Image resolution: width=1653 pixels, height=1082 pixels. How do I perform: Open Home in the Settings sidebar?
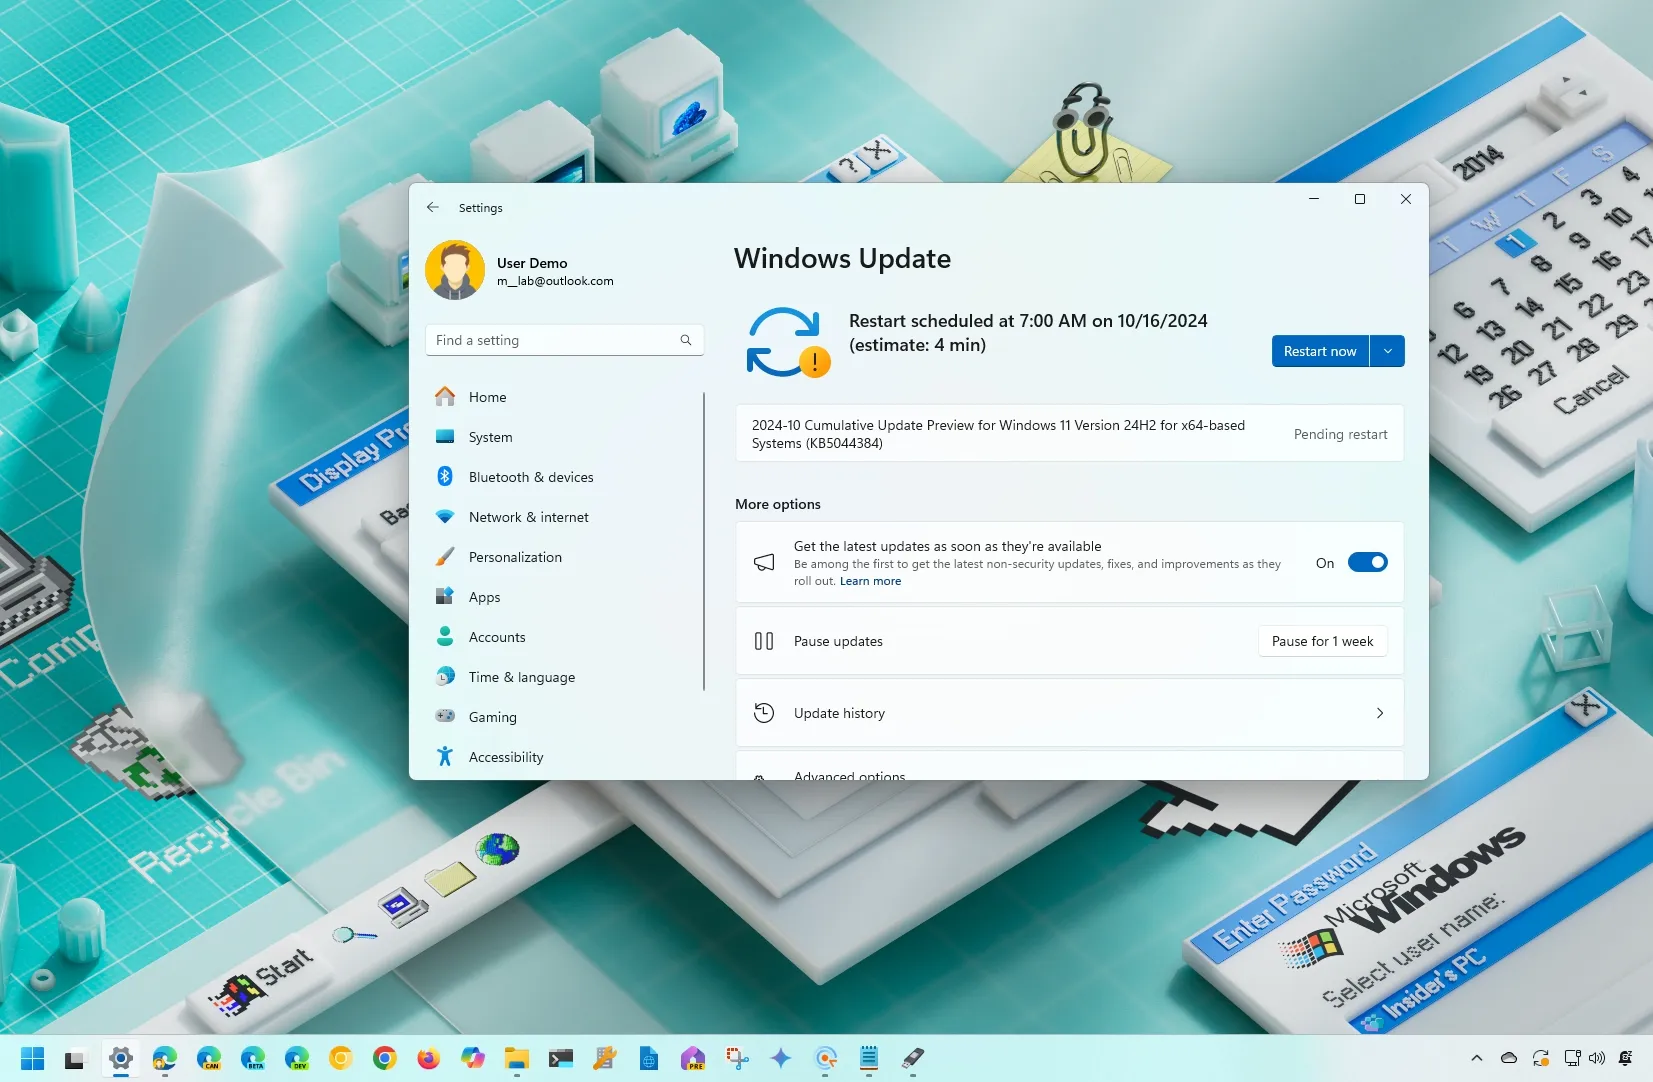[564, 397]
